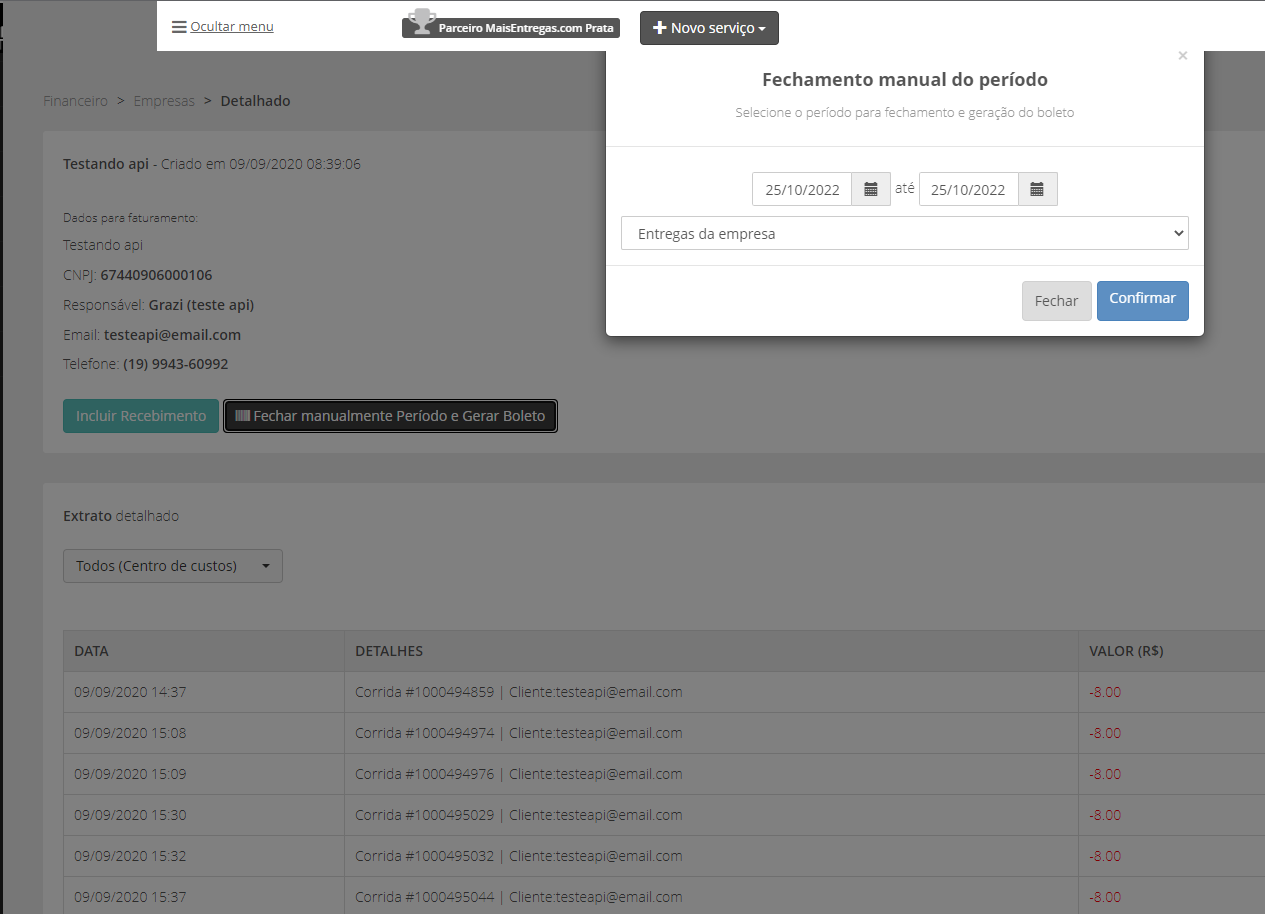
Task: Click the Ocultar menu link
Action: coord(232,27)
